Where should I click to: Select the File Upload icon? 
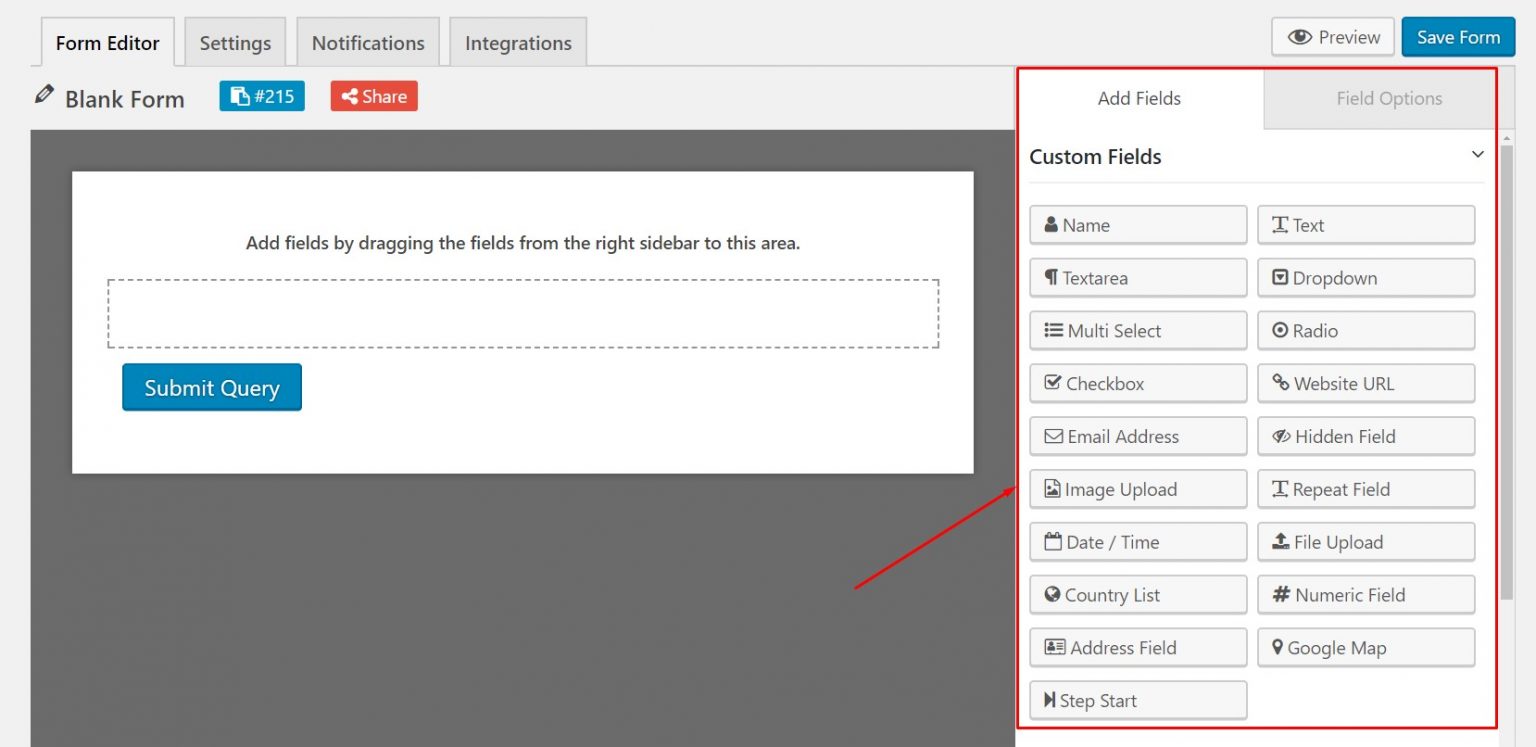[x=1282, y=541]
